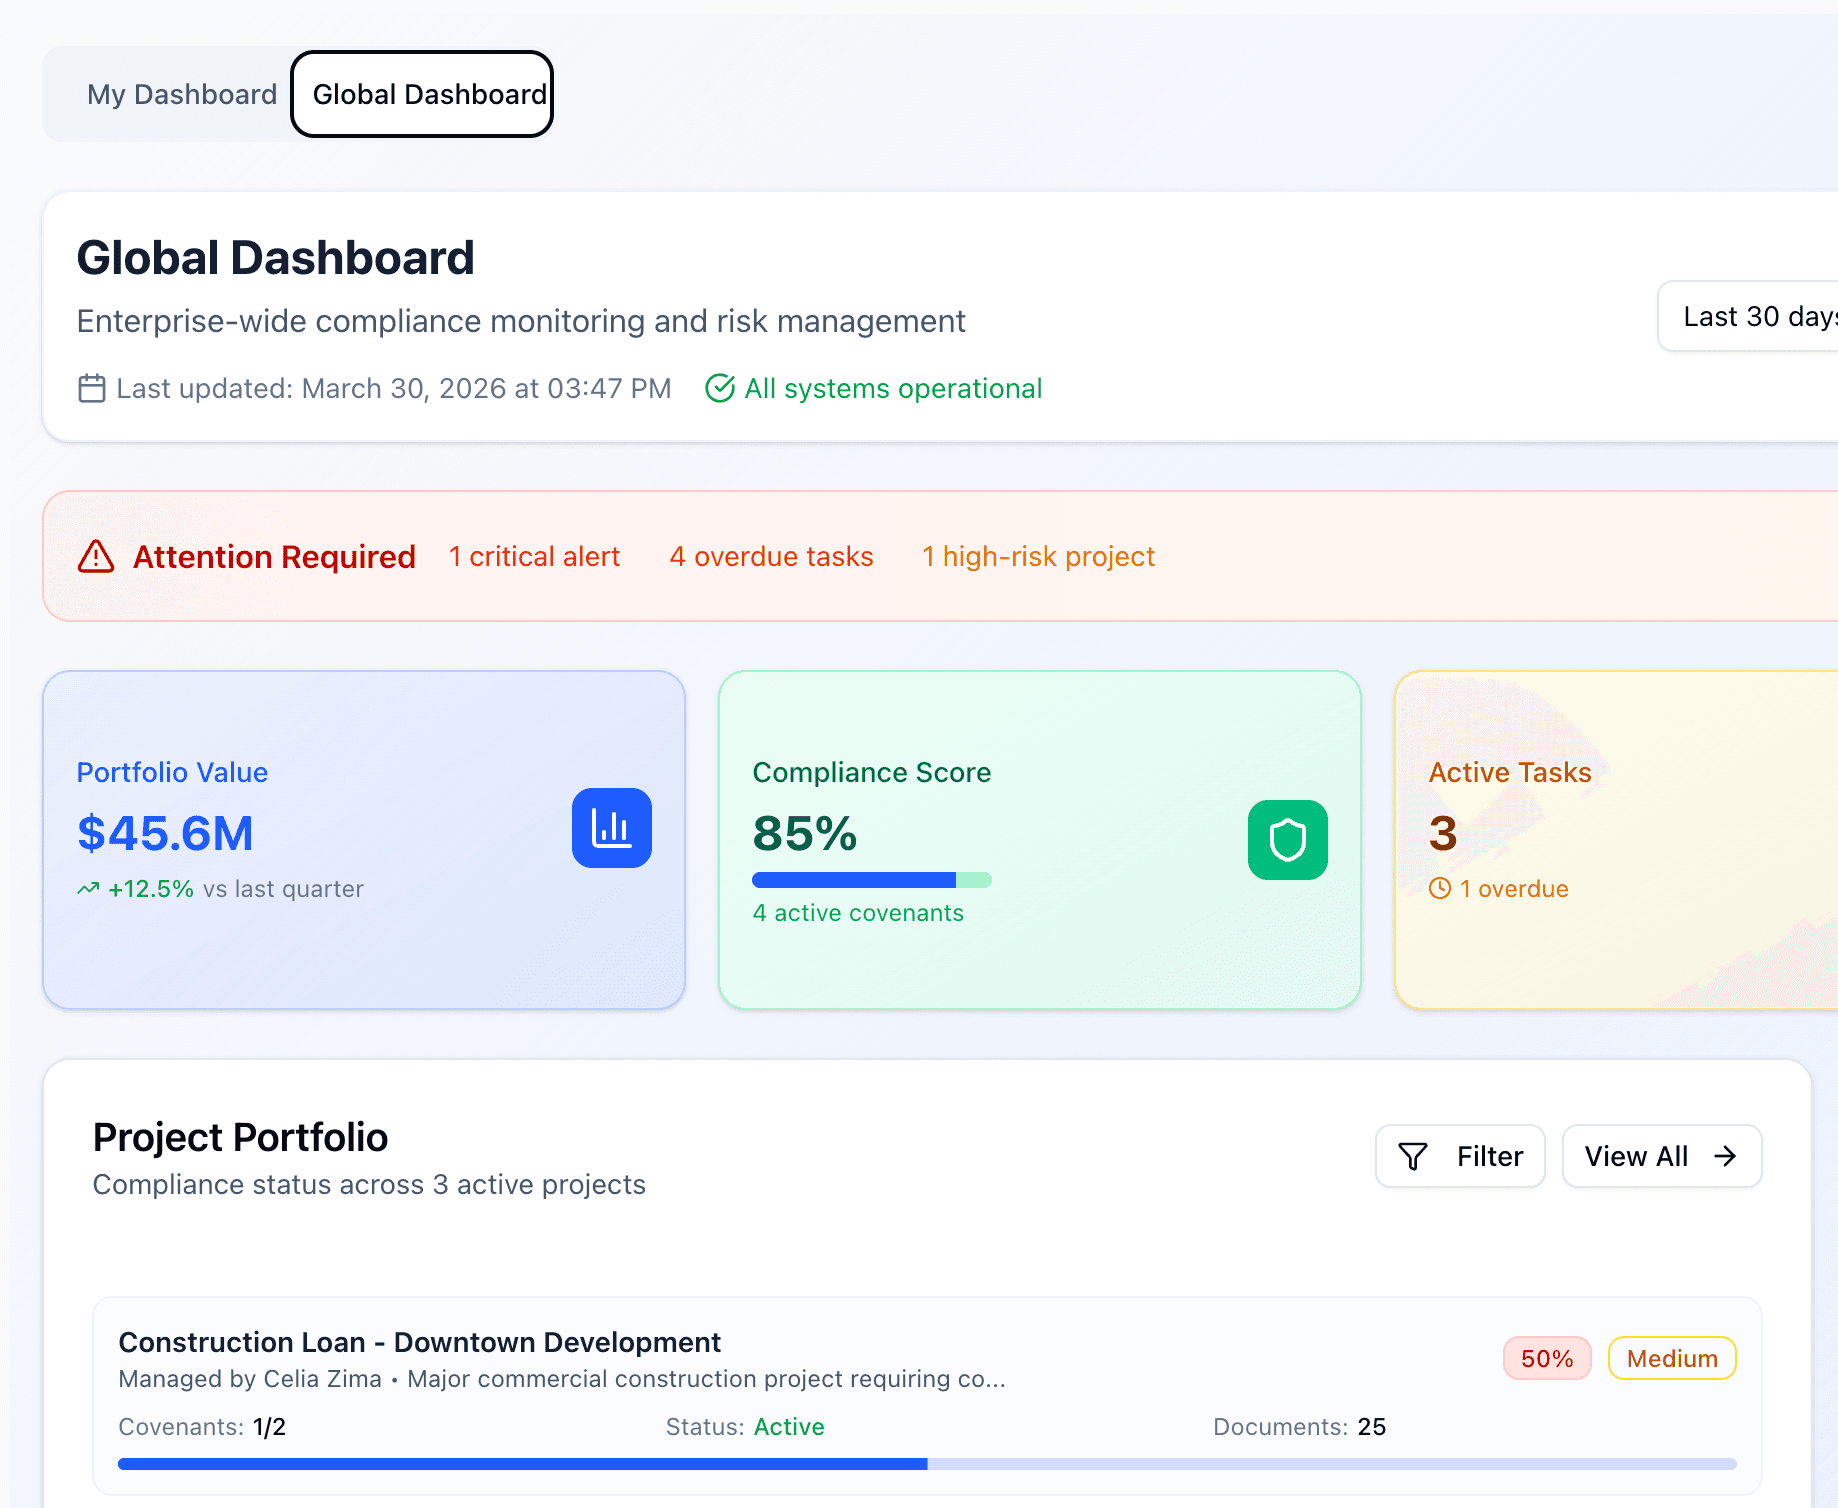Screen dimensions: 1838x1508
Task: Click the bar chart icon on Portfolio Value card
Action: click(611, 828)
